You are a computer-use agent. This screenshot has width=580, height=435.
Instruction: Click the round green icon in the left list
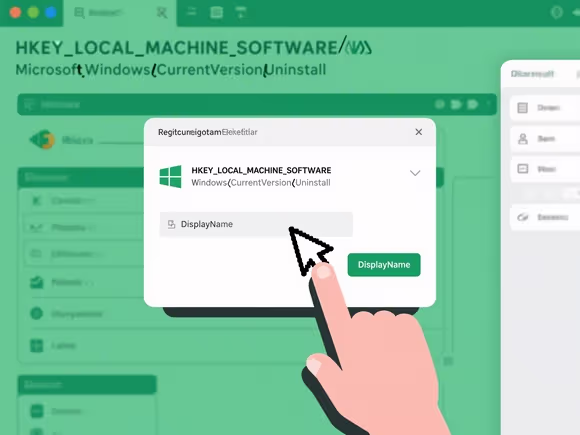point(36,314)
